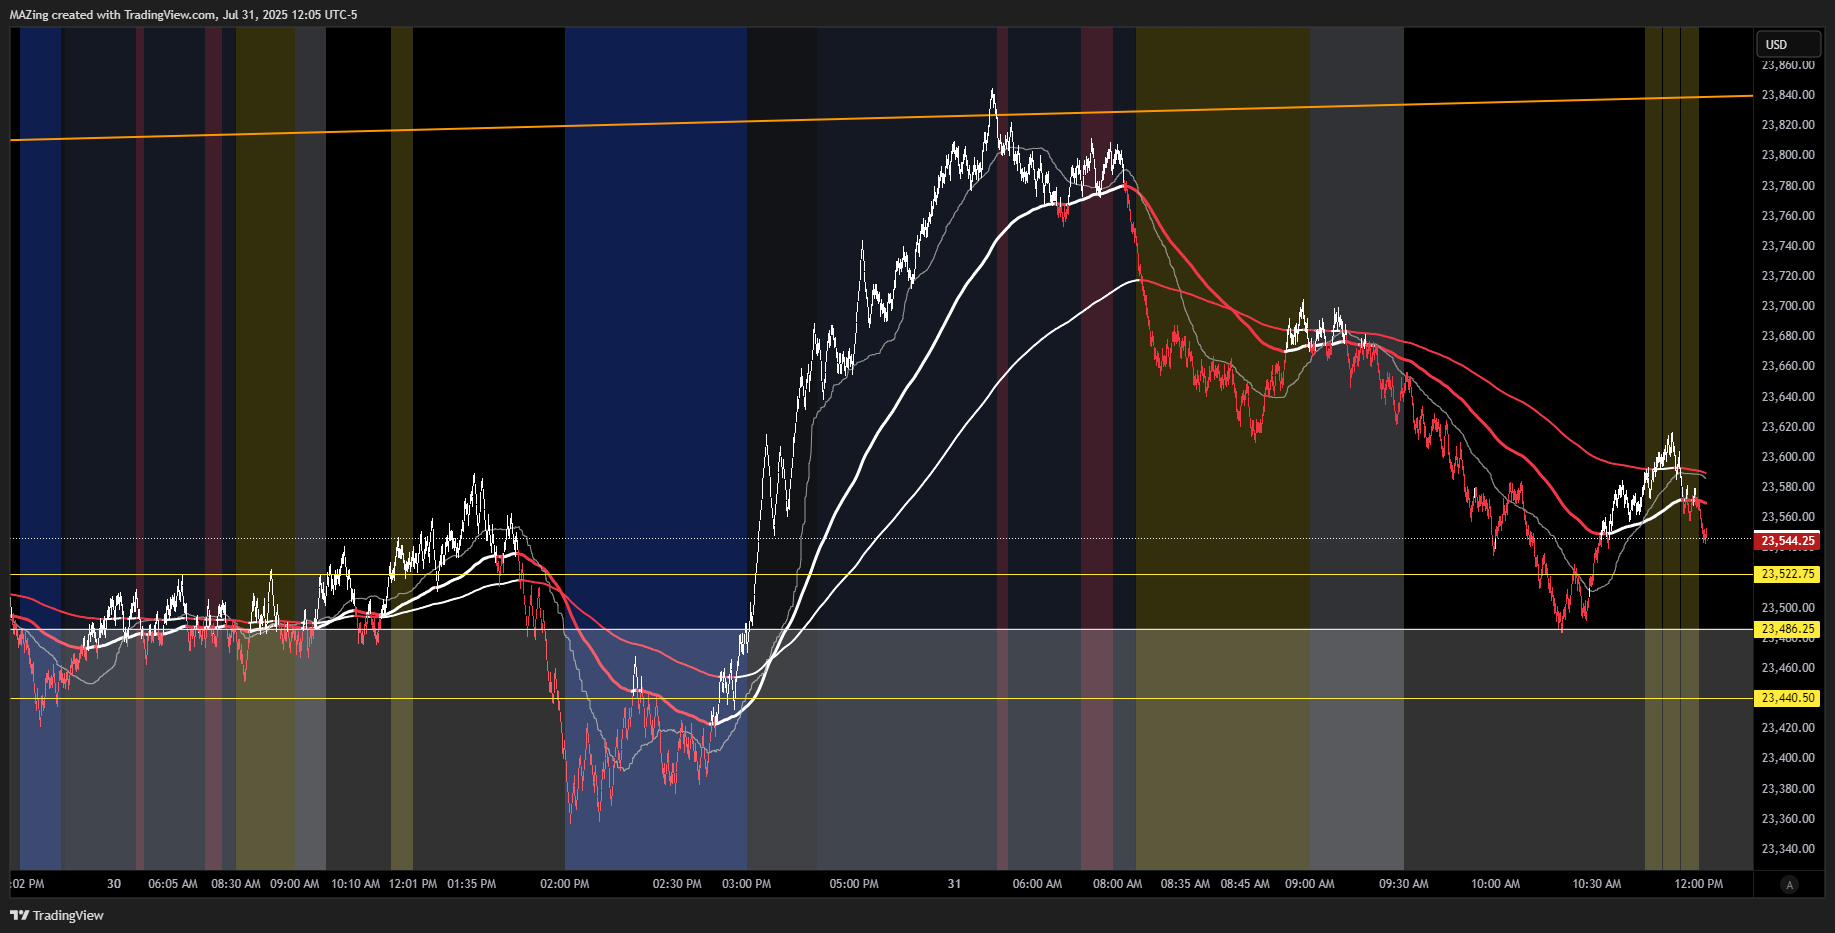This screenshot has height=933, width=1835.
Task: Click the 23,460.00 price axis value
Action: pyautogui.click(x=1788, y=668)
